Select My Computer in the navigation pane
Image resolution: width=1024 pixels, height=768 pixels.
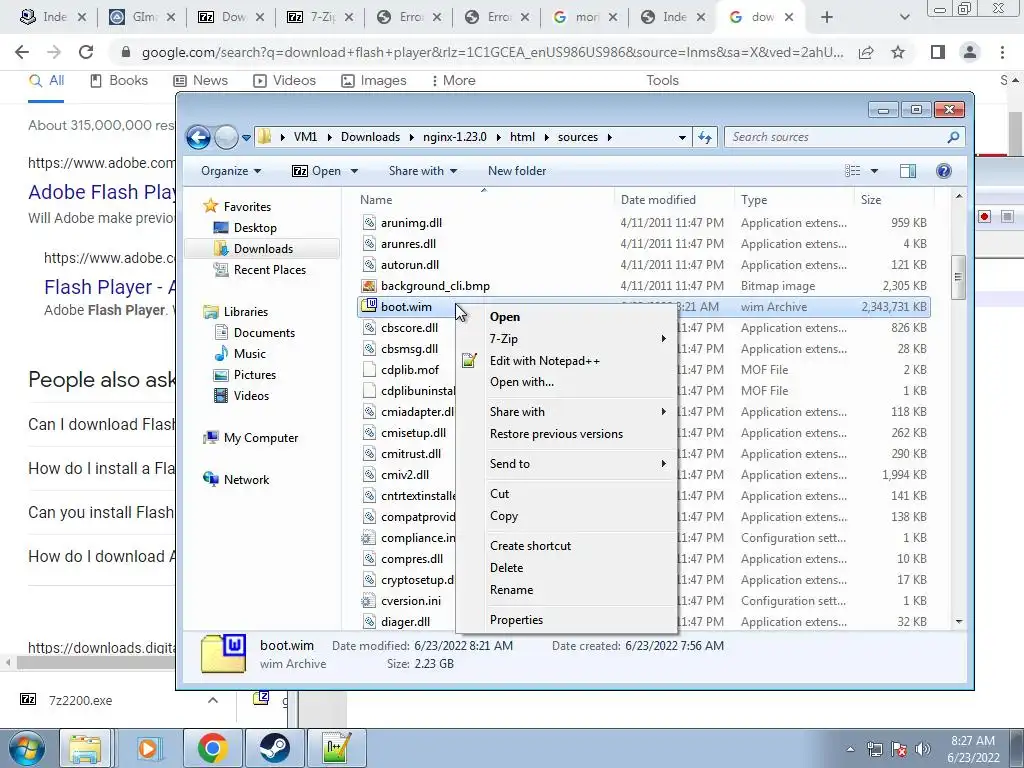261,438
